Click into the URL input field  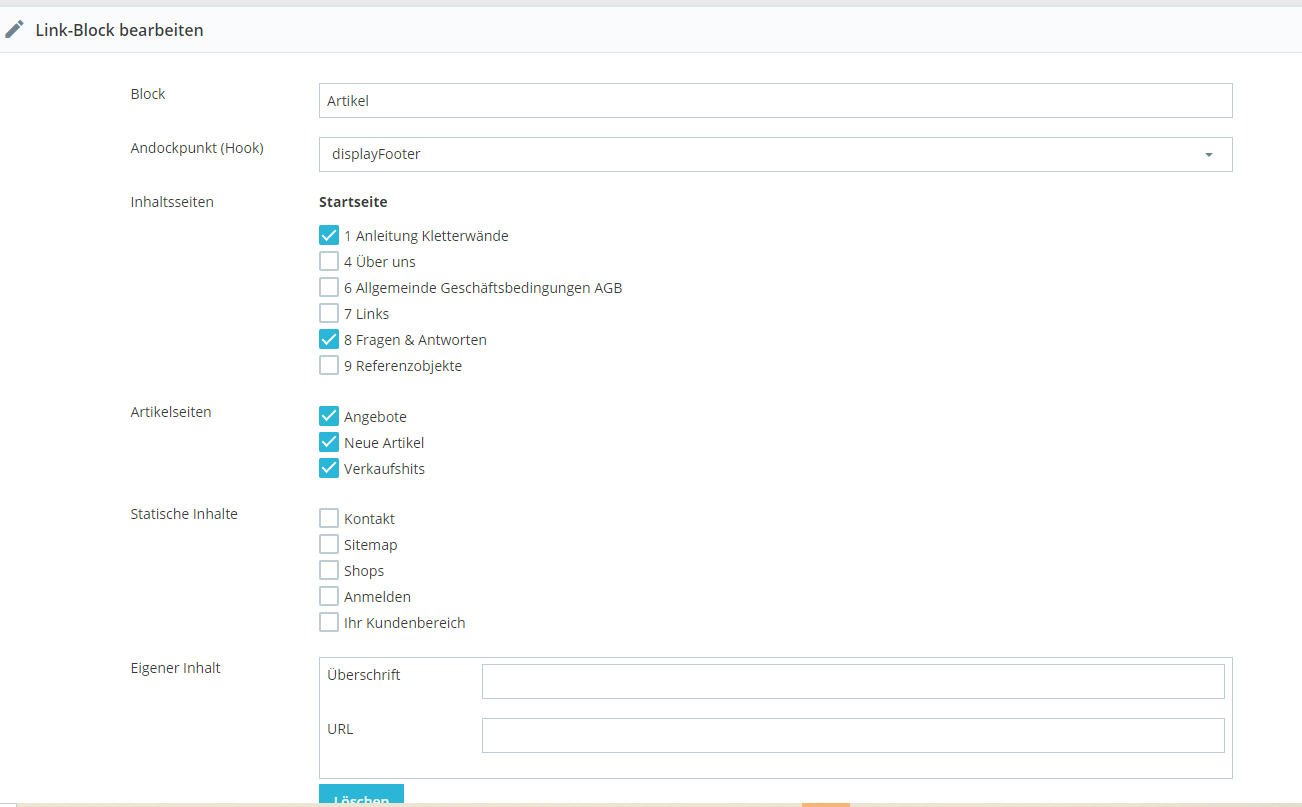tap(853, 735)
